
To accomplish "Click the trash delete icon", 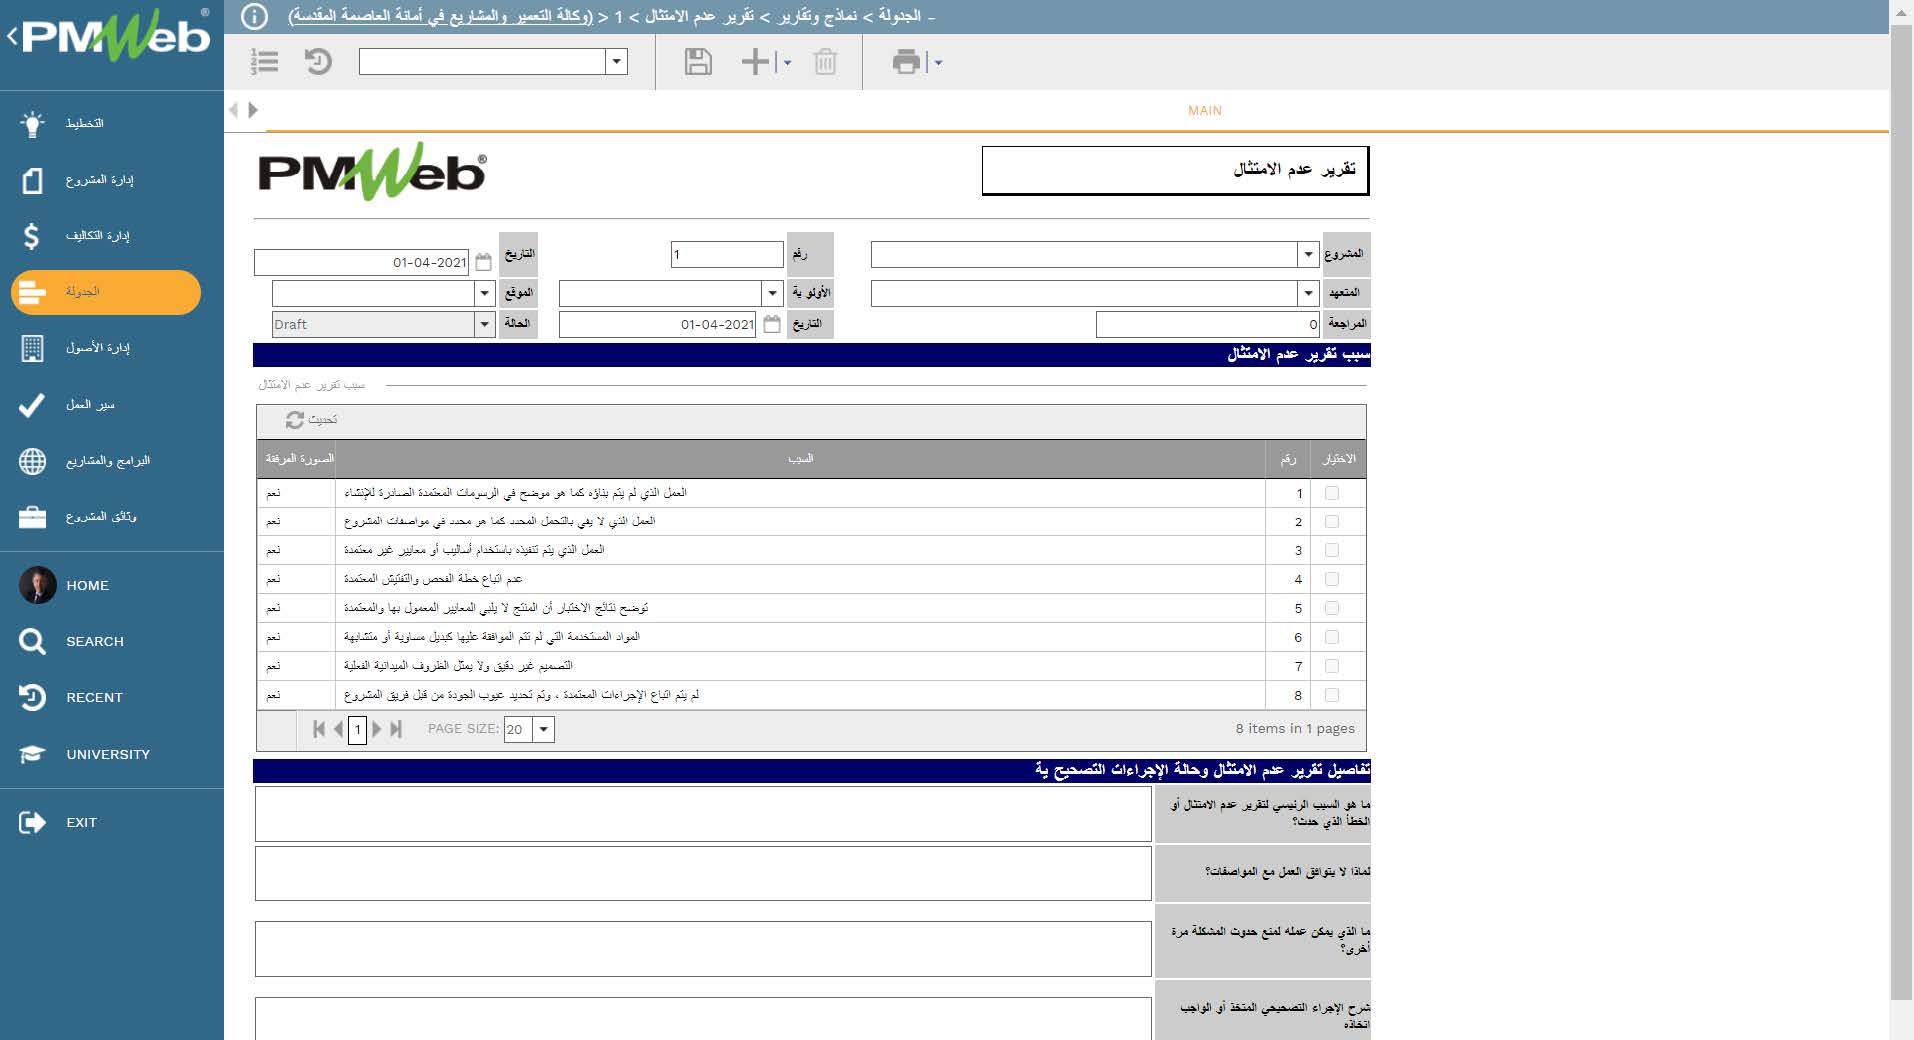I will pyautogui.click(x=825, y=62).
